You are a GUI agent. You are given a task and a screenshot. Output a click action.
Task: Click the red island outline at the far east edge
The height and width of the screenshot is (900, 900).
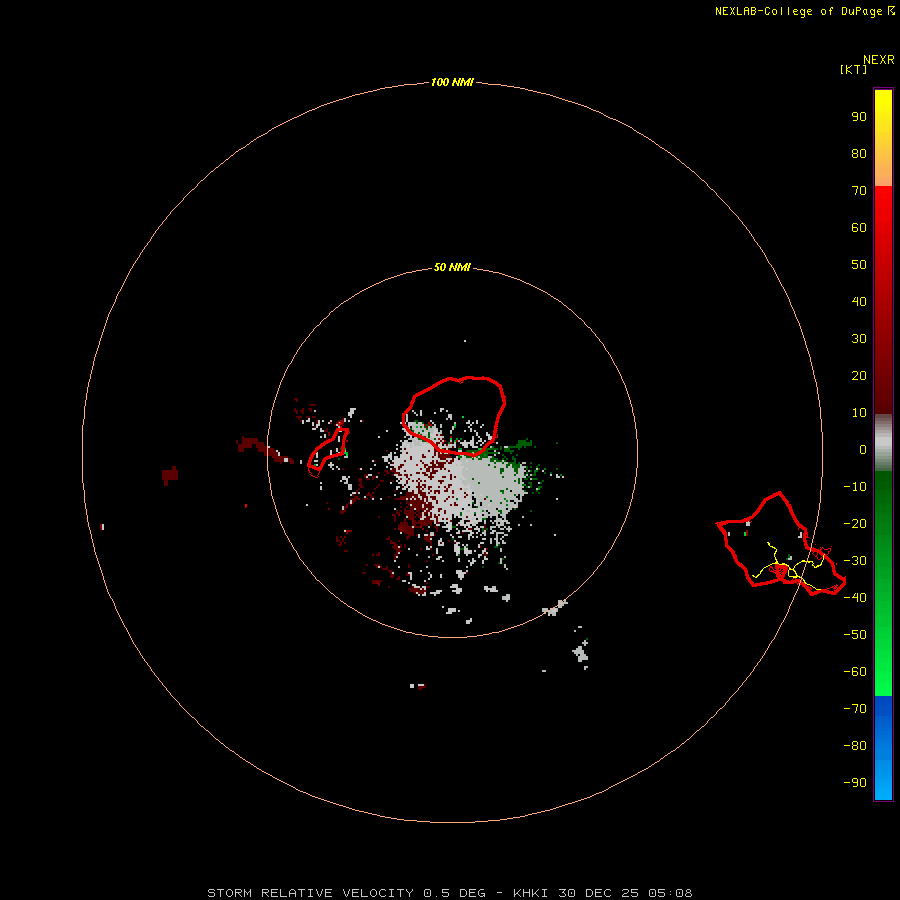pos(782,543)
